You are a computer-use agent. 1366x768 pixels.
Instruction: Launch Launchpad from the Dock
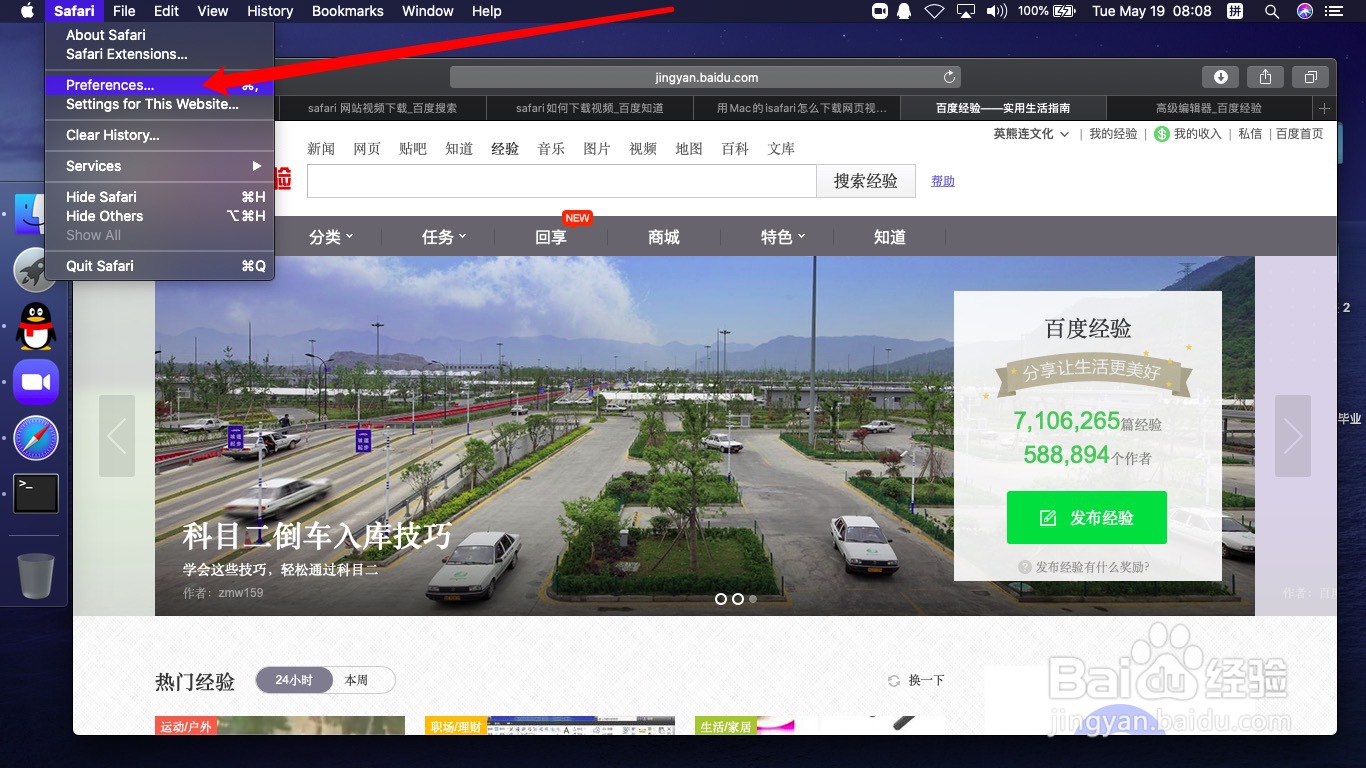click(x=35, y=269)
